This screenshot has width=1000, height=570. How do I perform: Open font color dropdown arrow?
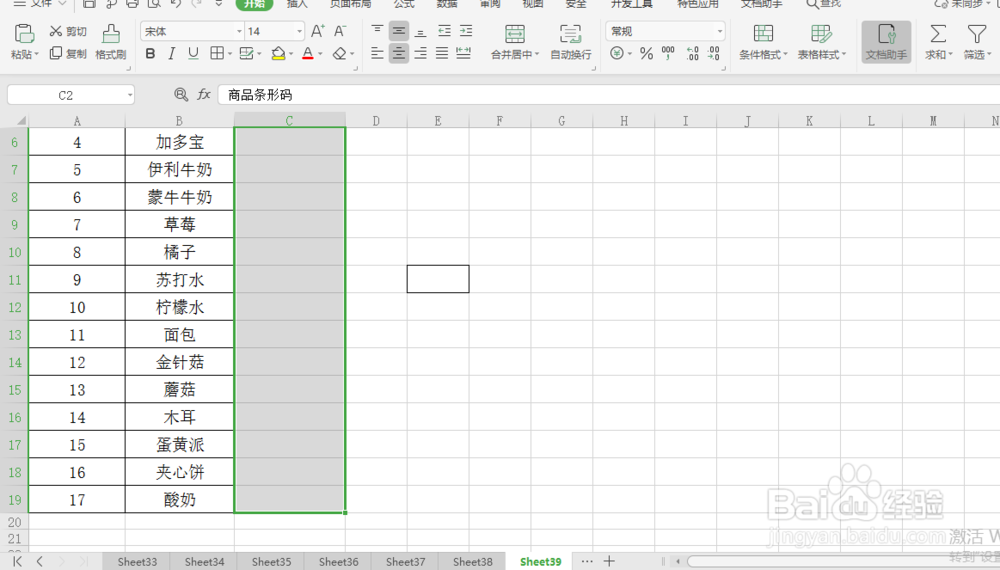pyautogui.click(x=320, y=54)
